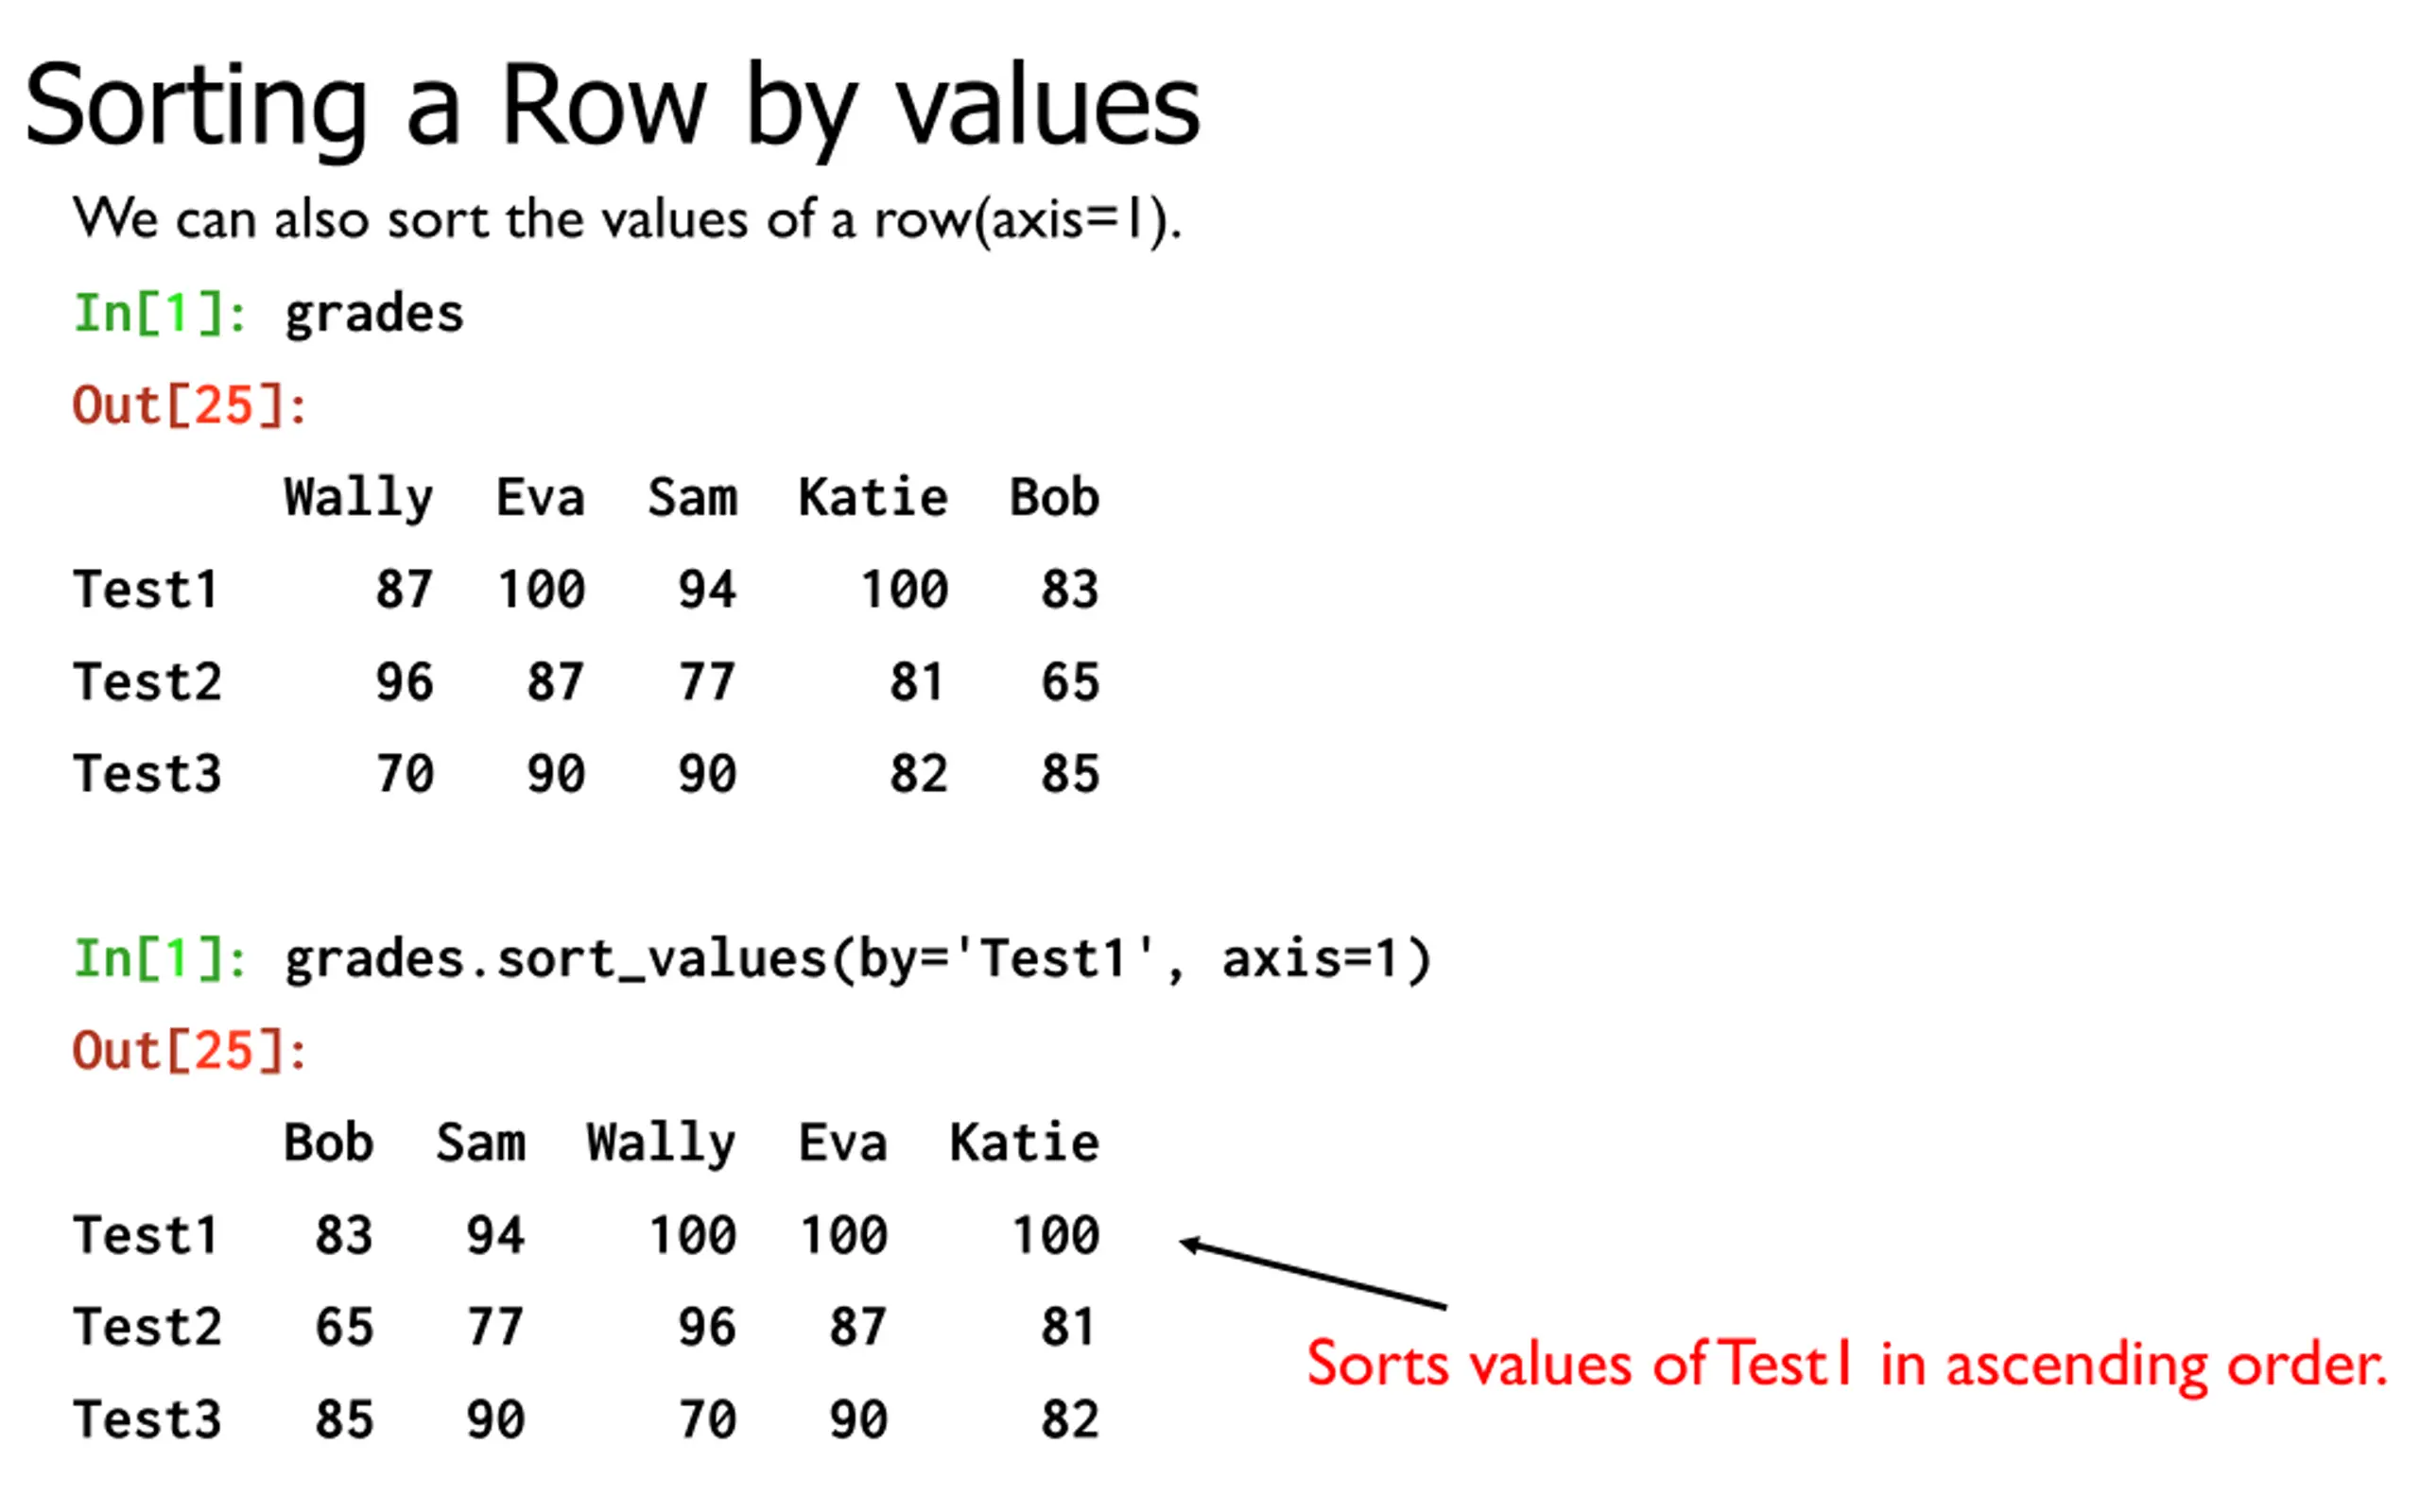Screen dimensions: 2420x1512
Task: Click the Test1 row label in the sorted table
Action: [146, 1235]
